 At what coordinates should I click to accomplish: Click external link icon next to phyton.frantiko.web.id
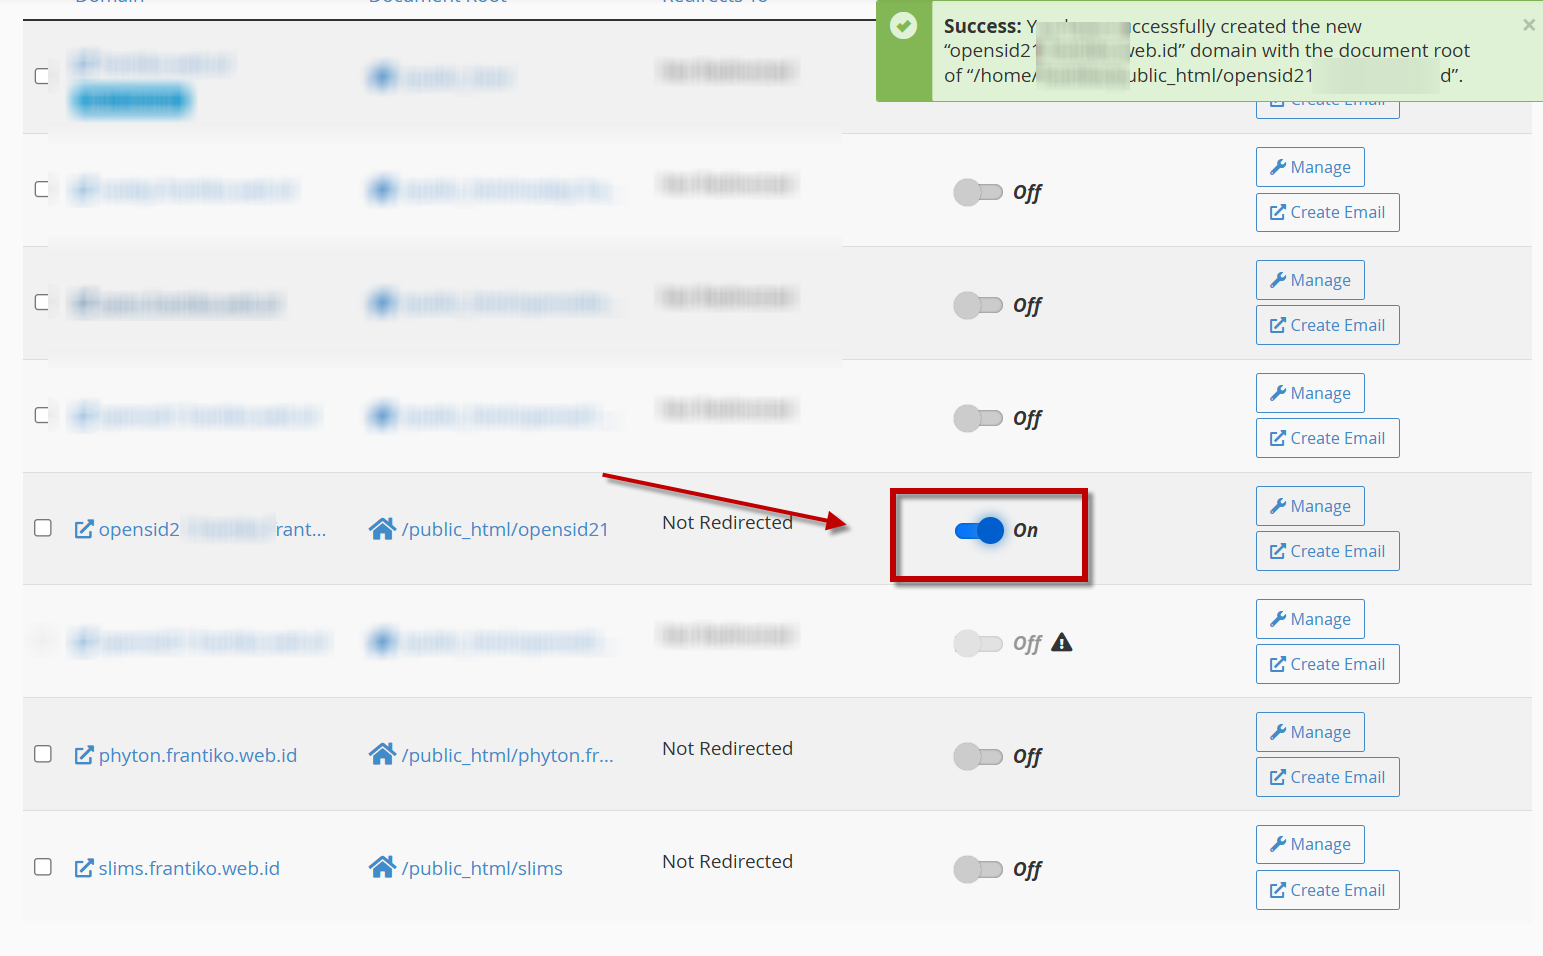84,755
